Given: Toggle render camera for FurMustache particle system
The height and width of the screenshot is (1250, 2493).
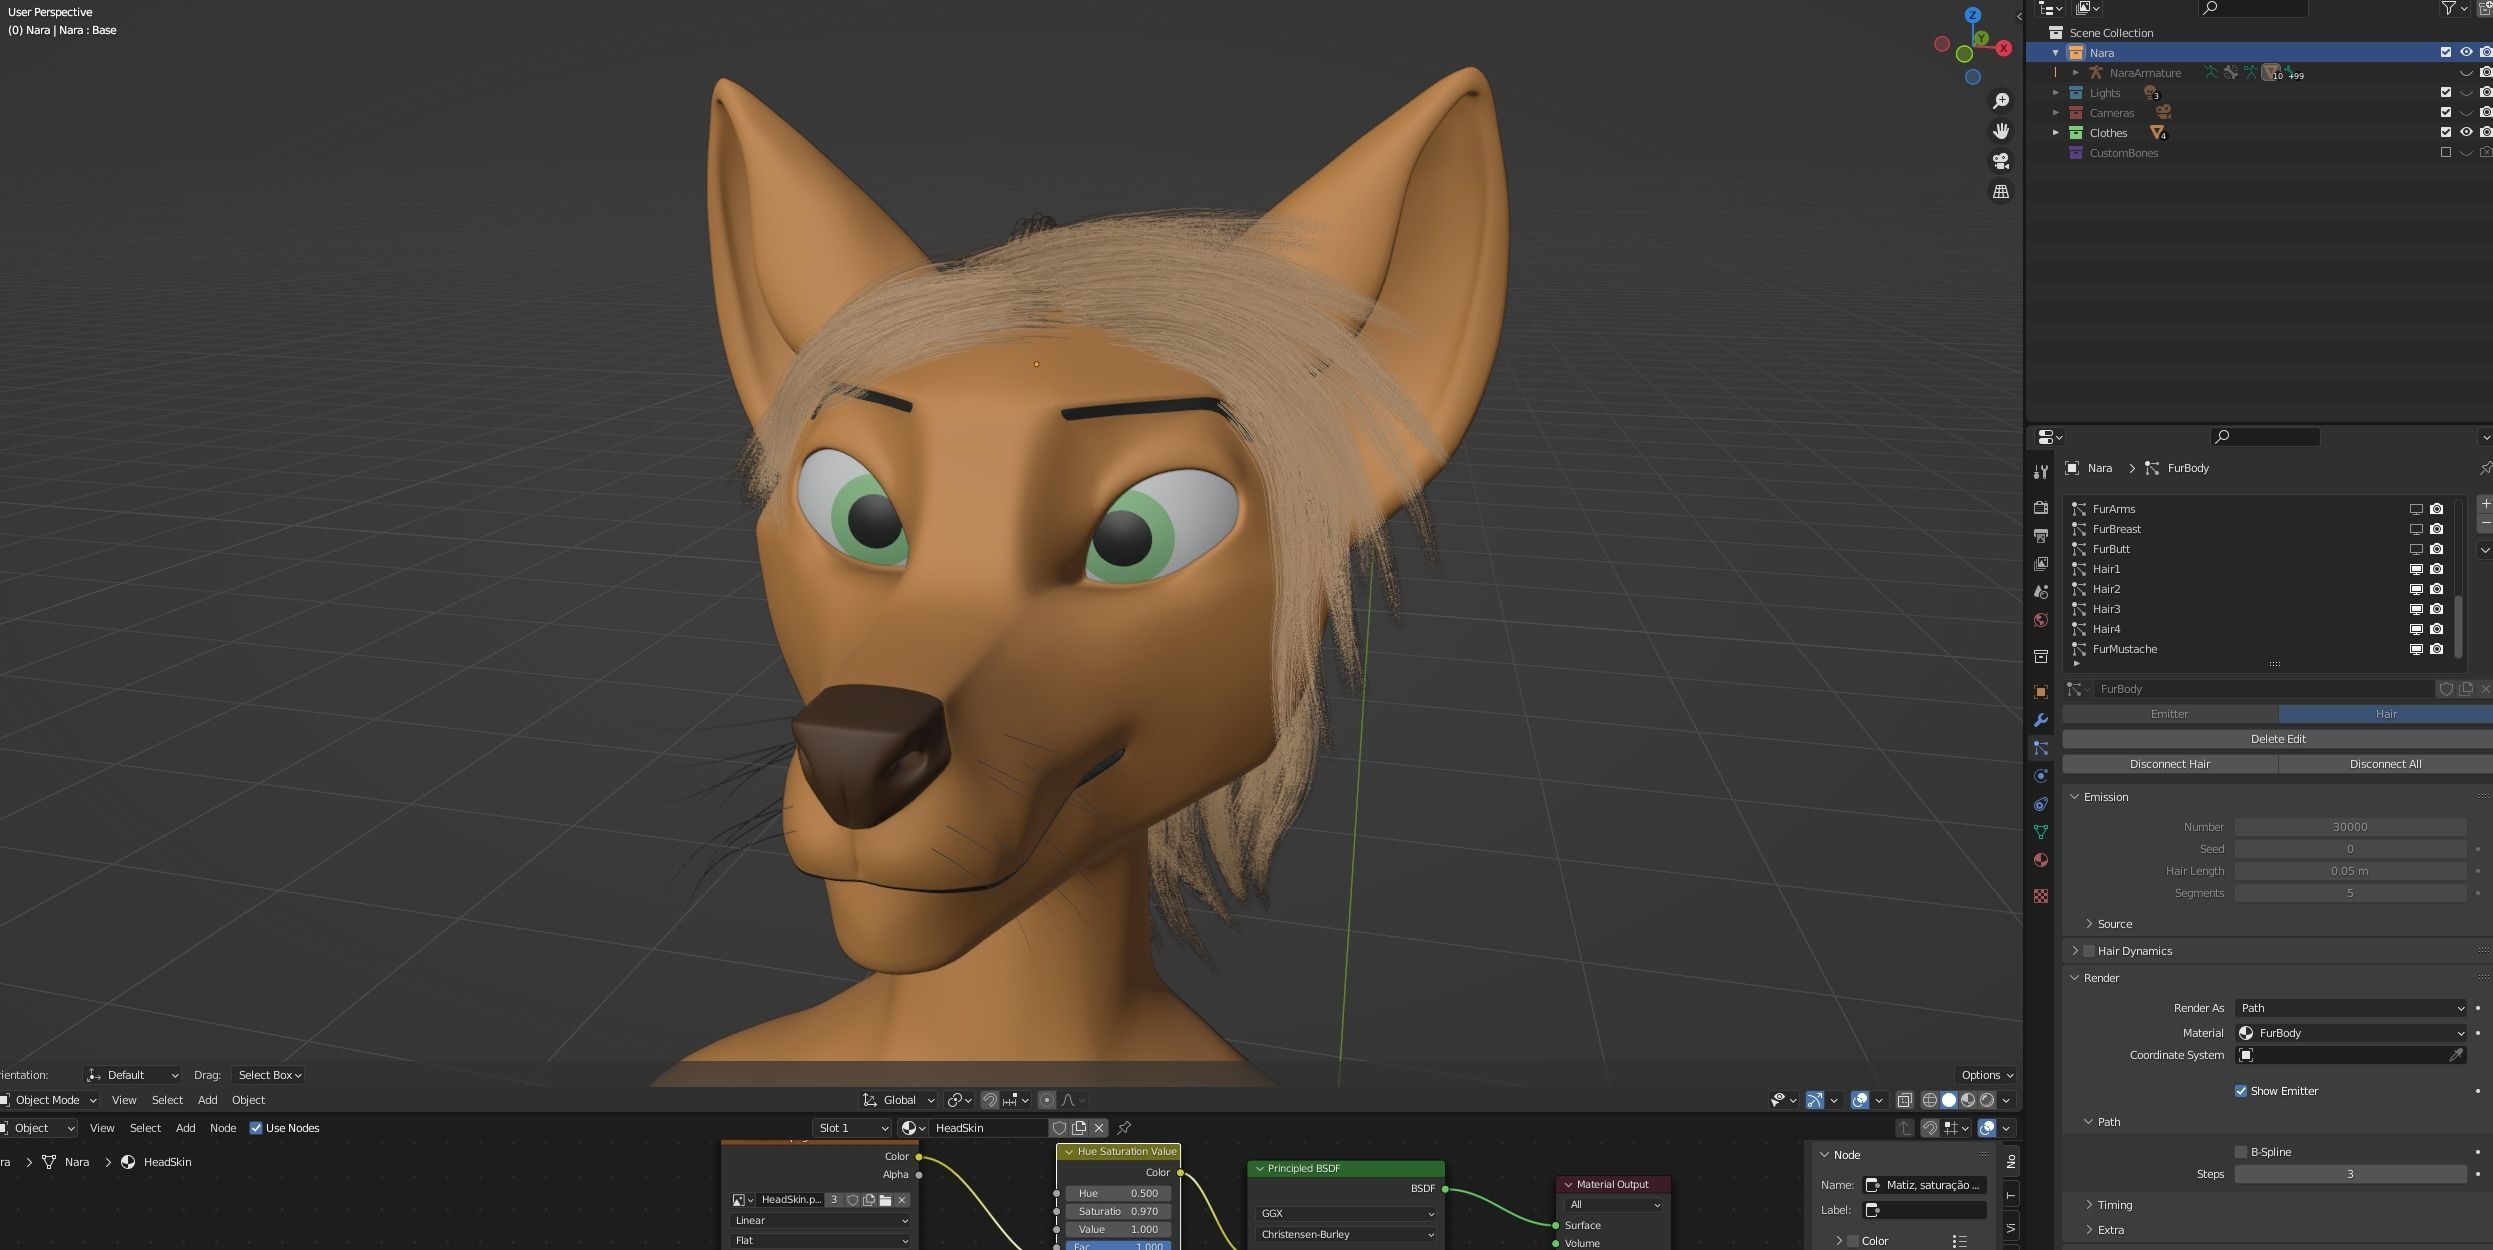Looking at the screenshot, I should [2437, 649].
